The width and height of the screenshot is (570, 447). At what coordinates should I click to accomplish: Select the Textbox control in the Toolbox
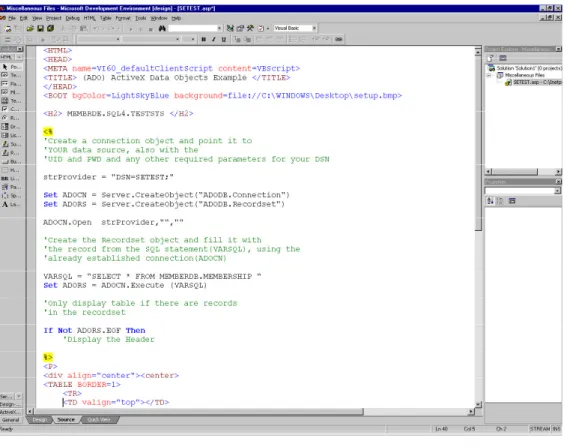[x=12, y=75]
